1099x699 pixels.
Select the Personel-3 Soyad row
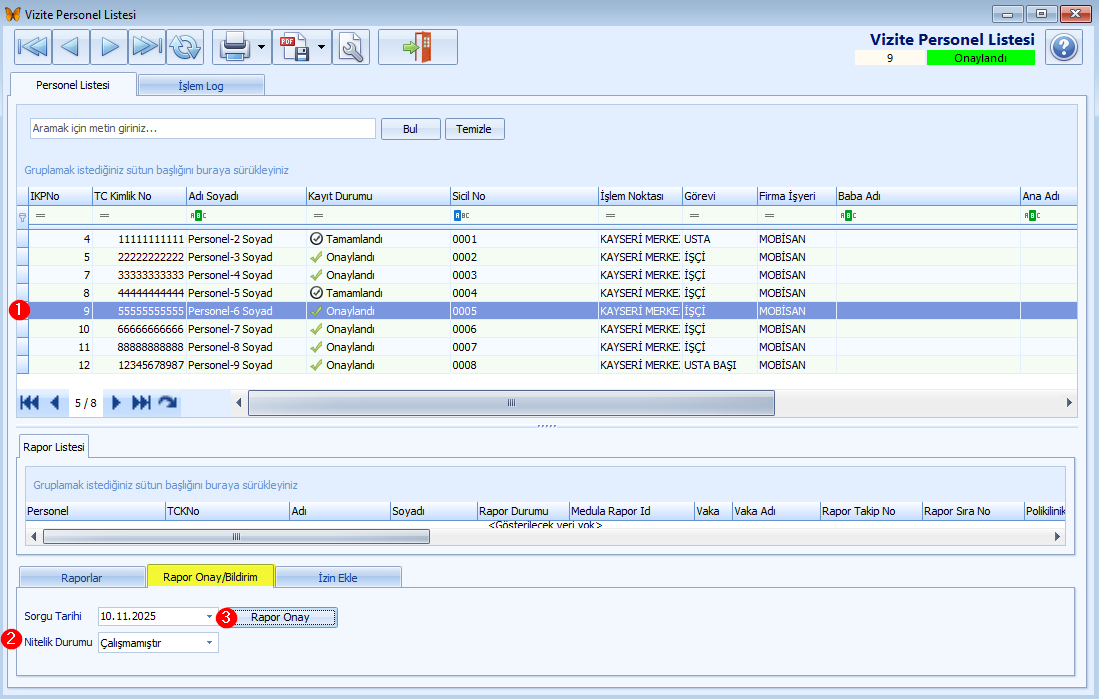click(x=230, y=257)
